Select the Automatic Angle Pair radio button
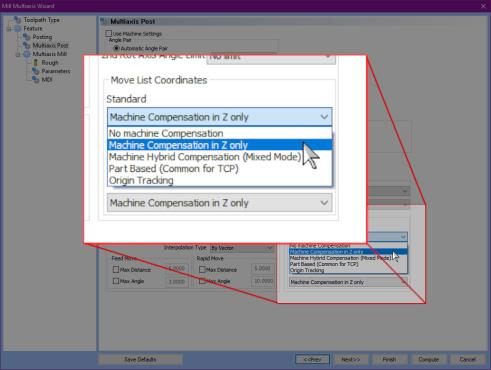Screen dimensions: 491x370 click(x=116, y=48)
